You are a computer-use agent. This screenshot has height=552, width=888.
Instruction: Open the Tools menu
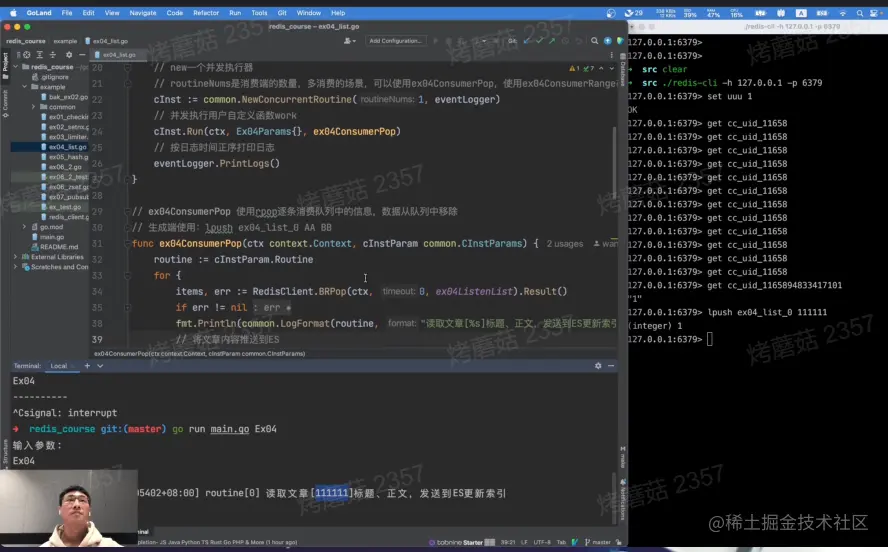259,12
